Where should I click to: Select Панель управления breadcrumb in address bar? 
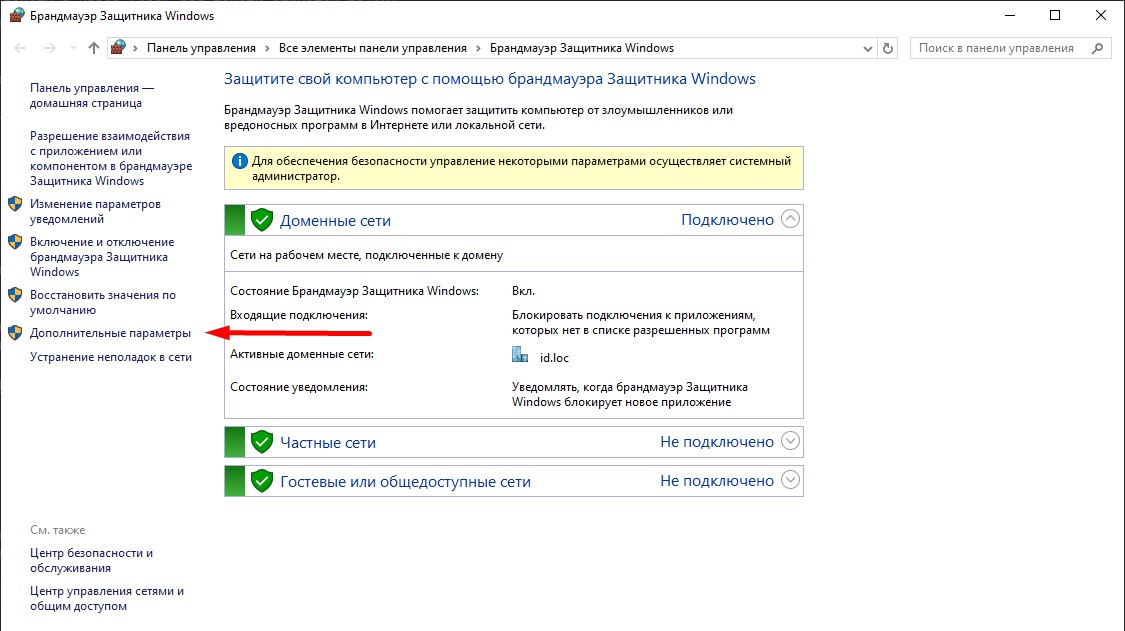[x=201, y=48]
